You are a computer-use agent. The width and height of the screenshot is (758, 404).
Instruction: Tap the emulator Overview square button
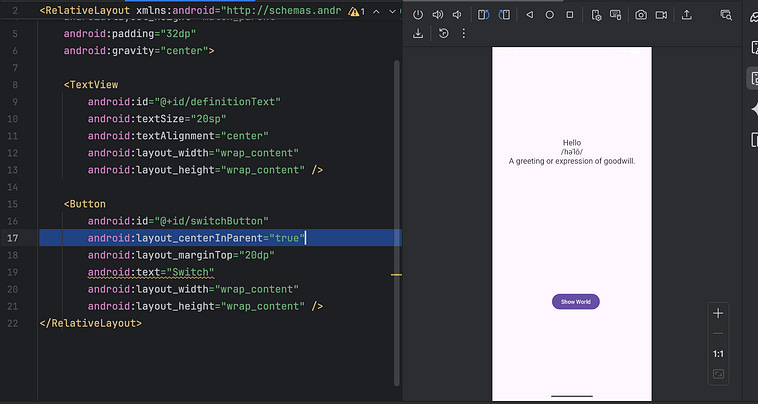pyautogui.click(x=570, y=15)
